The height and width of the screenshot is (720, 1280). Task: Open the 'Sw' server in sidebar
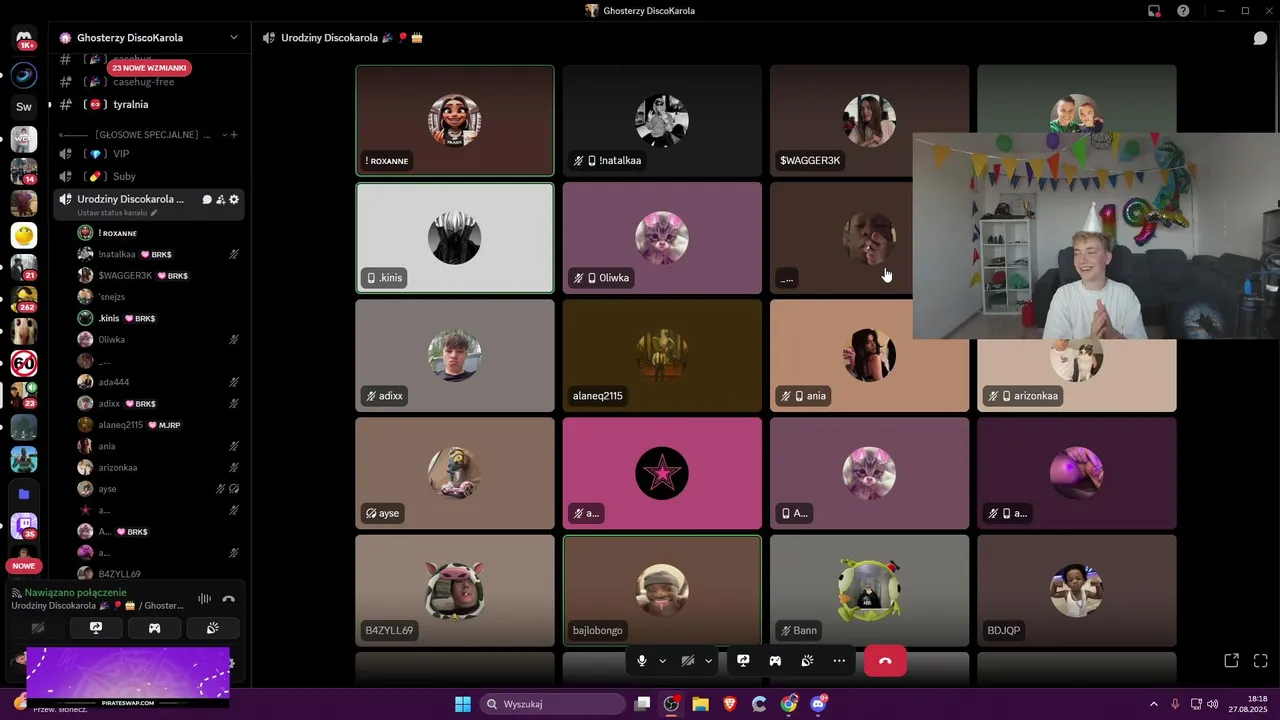coord(24,106)
